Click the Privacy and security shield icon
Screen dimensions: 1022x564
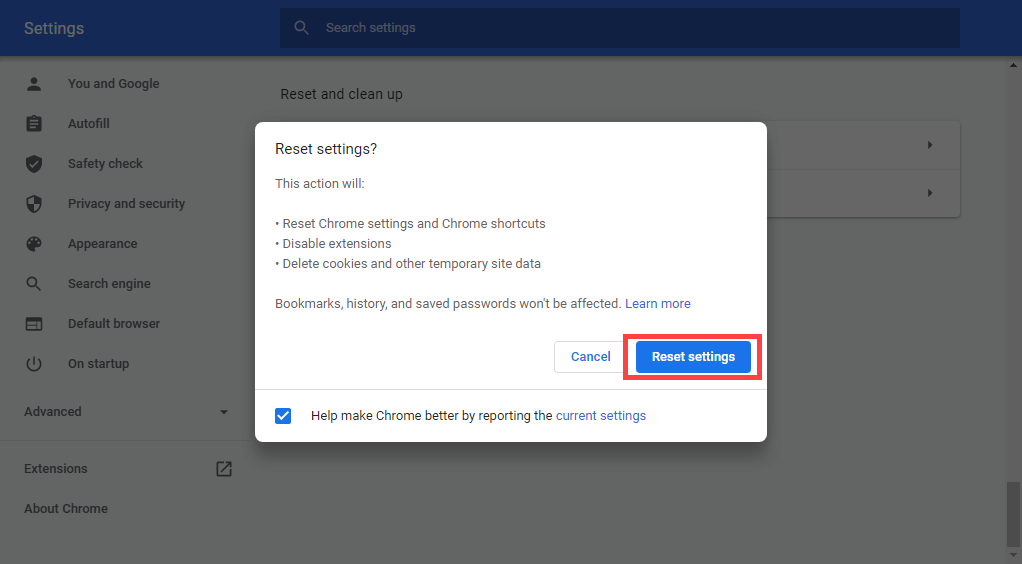click(34, 204)
